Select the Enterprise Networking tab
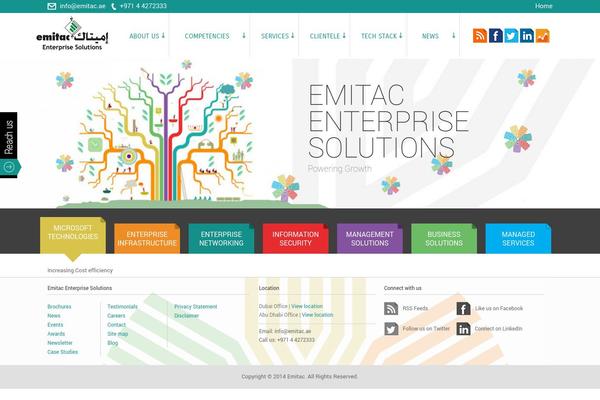Screen dimensions: 600x400 [221, 238]
